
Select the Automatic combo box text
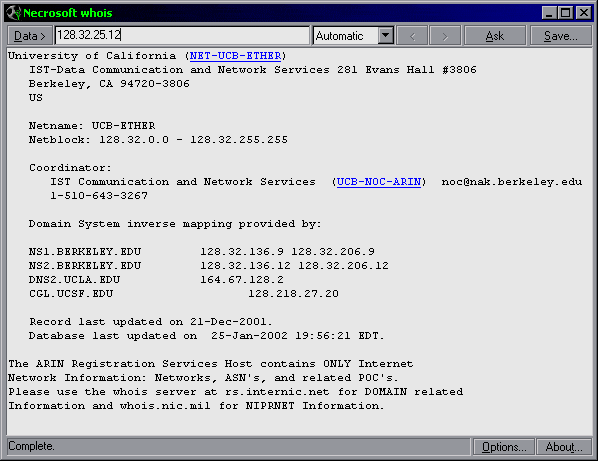pos(346,36)
